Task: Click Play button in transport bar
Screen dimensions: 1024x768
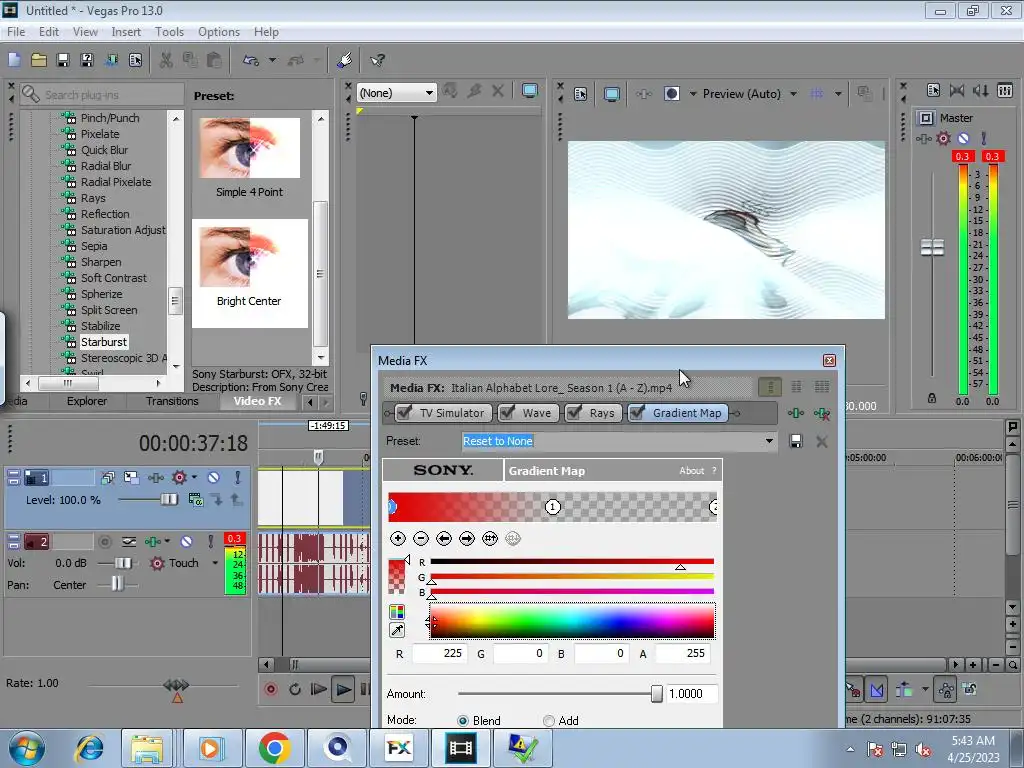Action: click(x=342, y=689)
